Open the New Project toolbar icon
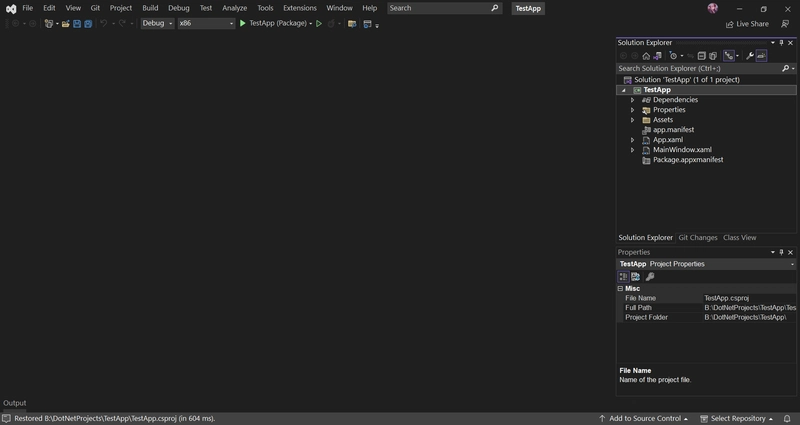800x425 pixels. [x=48, y=23]
